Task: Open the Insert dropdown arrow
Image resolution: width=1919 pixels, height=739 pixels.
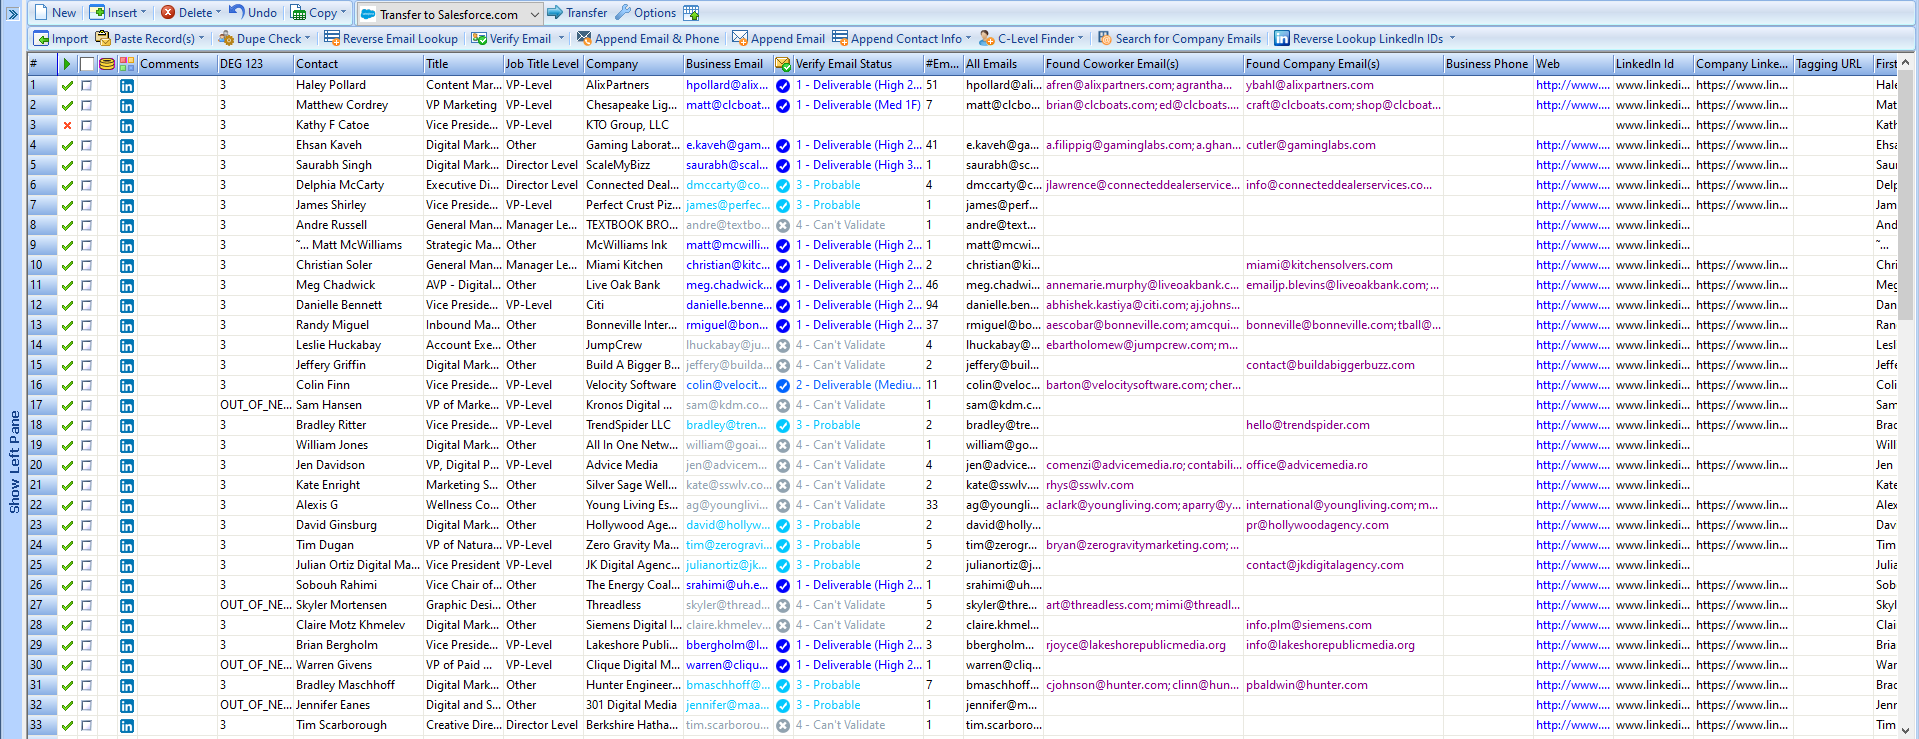Action: 144,13
